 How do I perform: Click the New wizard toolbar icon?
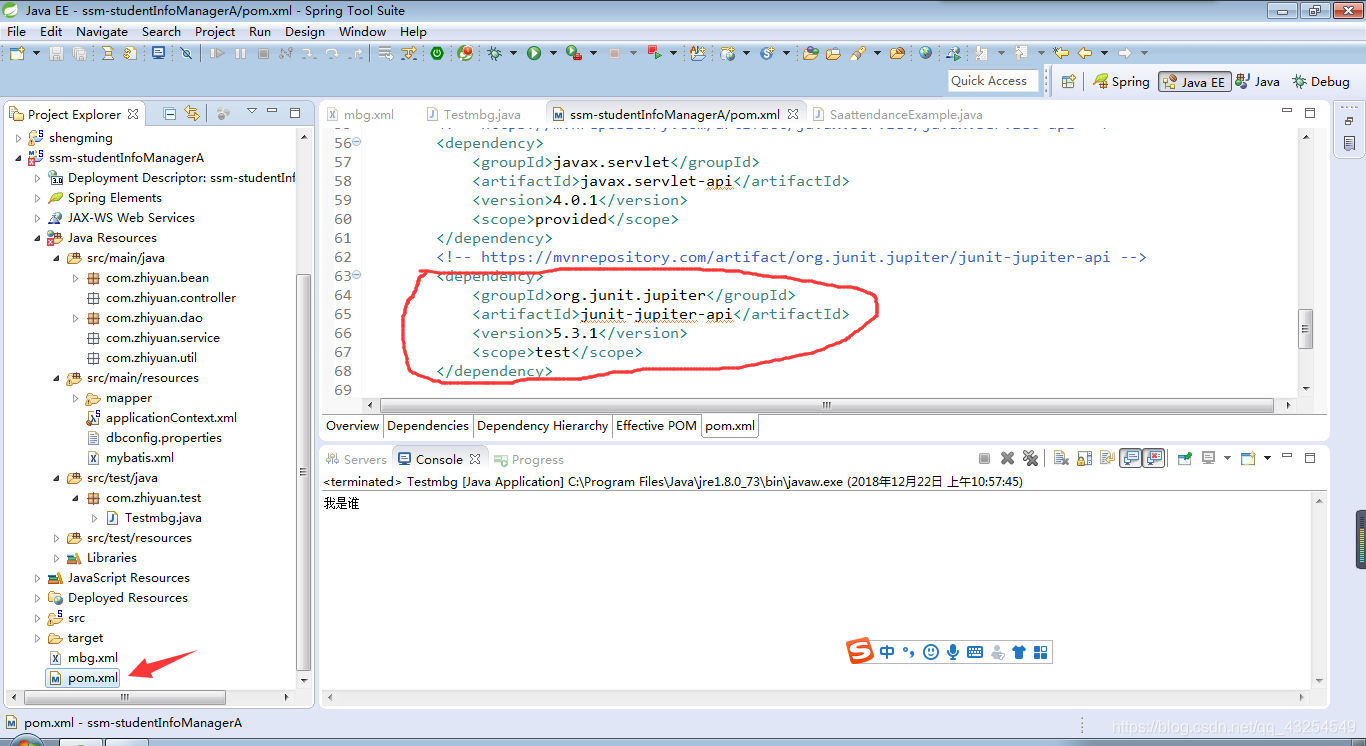[17, 53]
